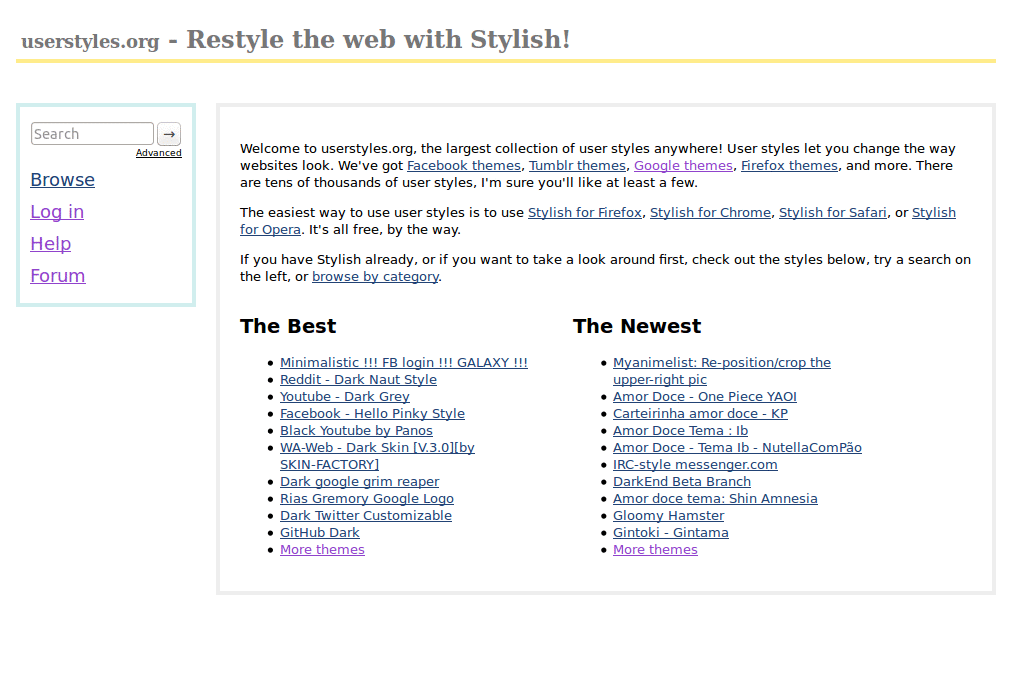The image size is (1024, 695).
Task: Open the Advanced search link
Action: (159, 153)
